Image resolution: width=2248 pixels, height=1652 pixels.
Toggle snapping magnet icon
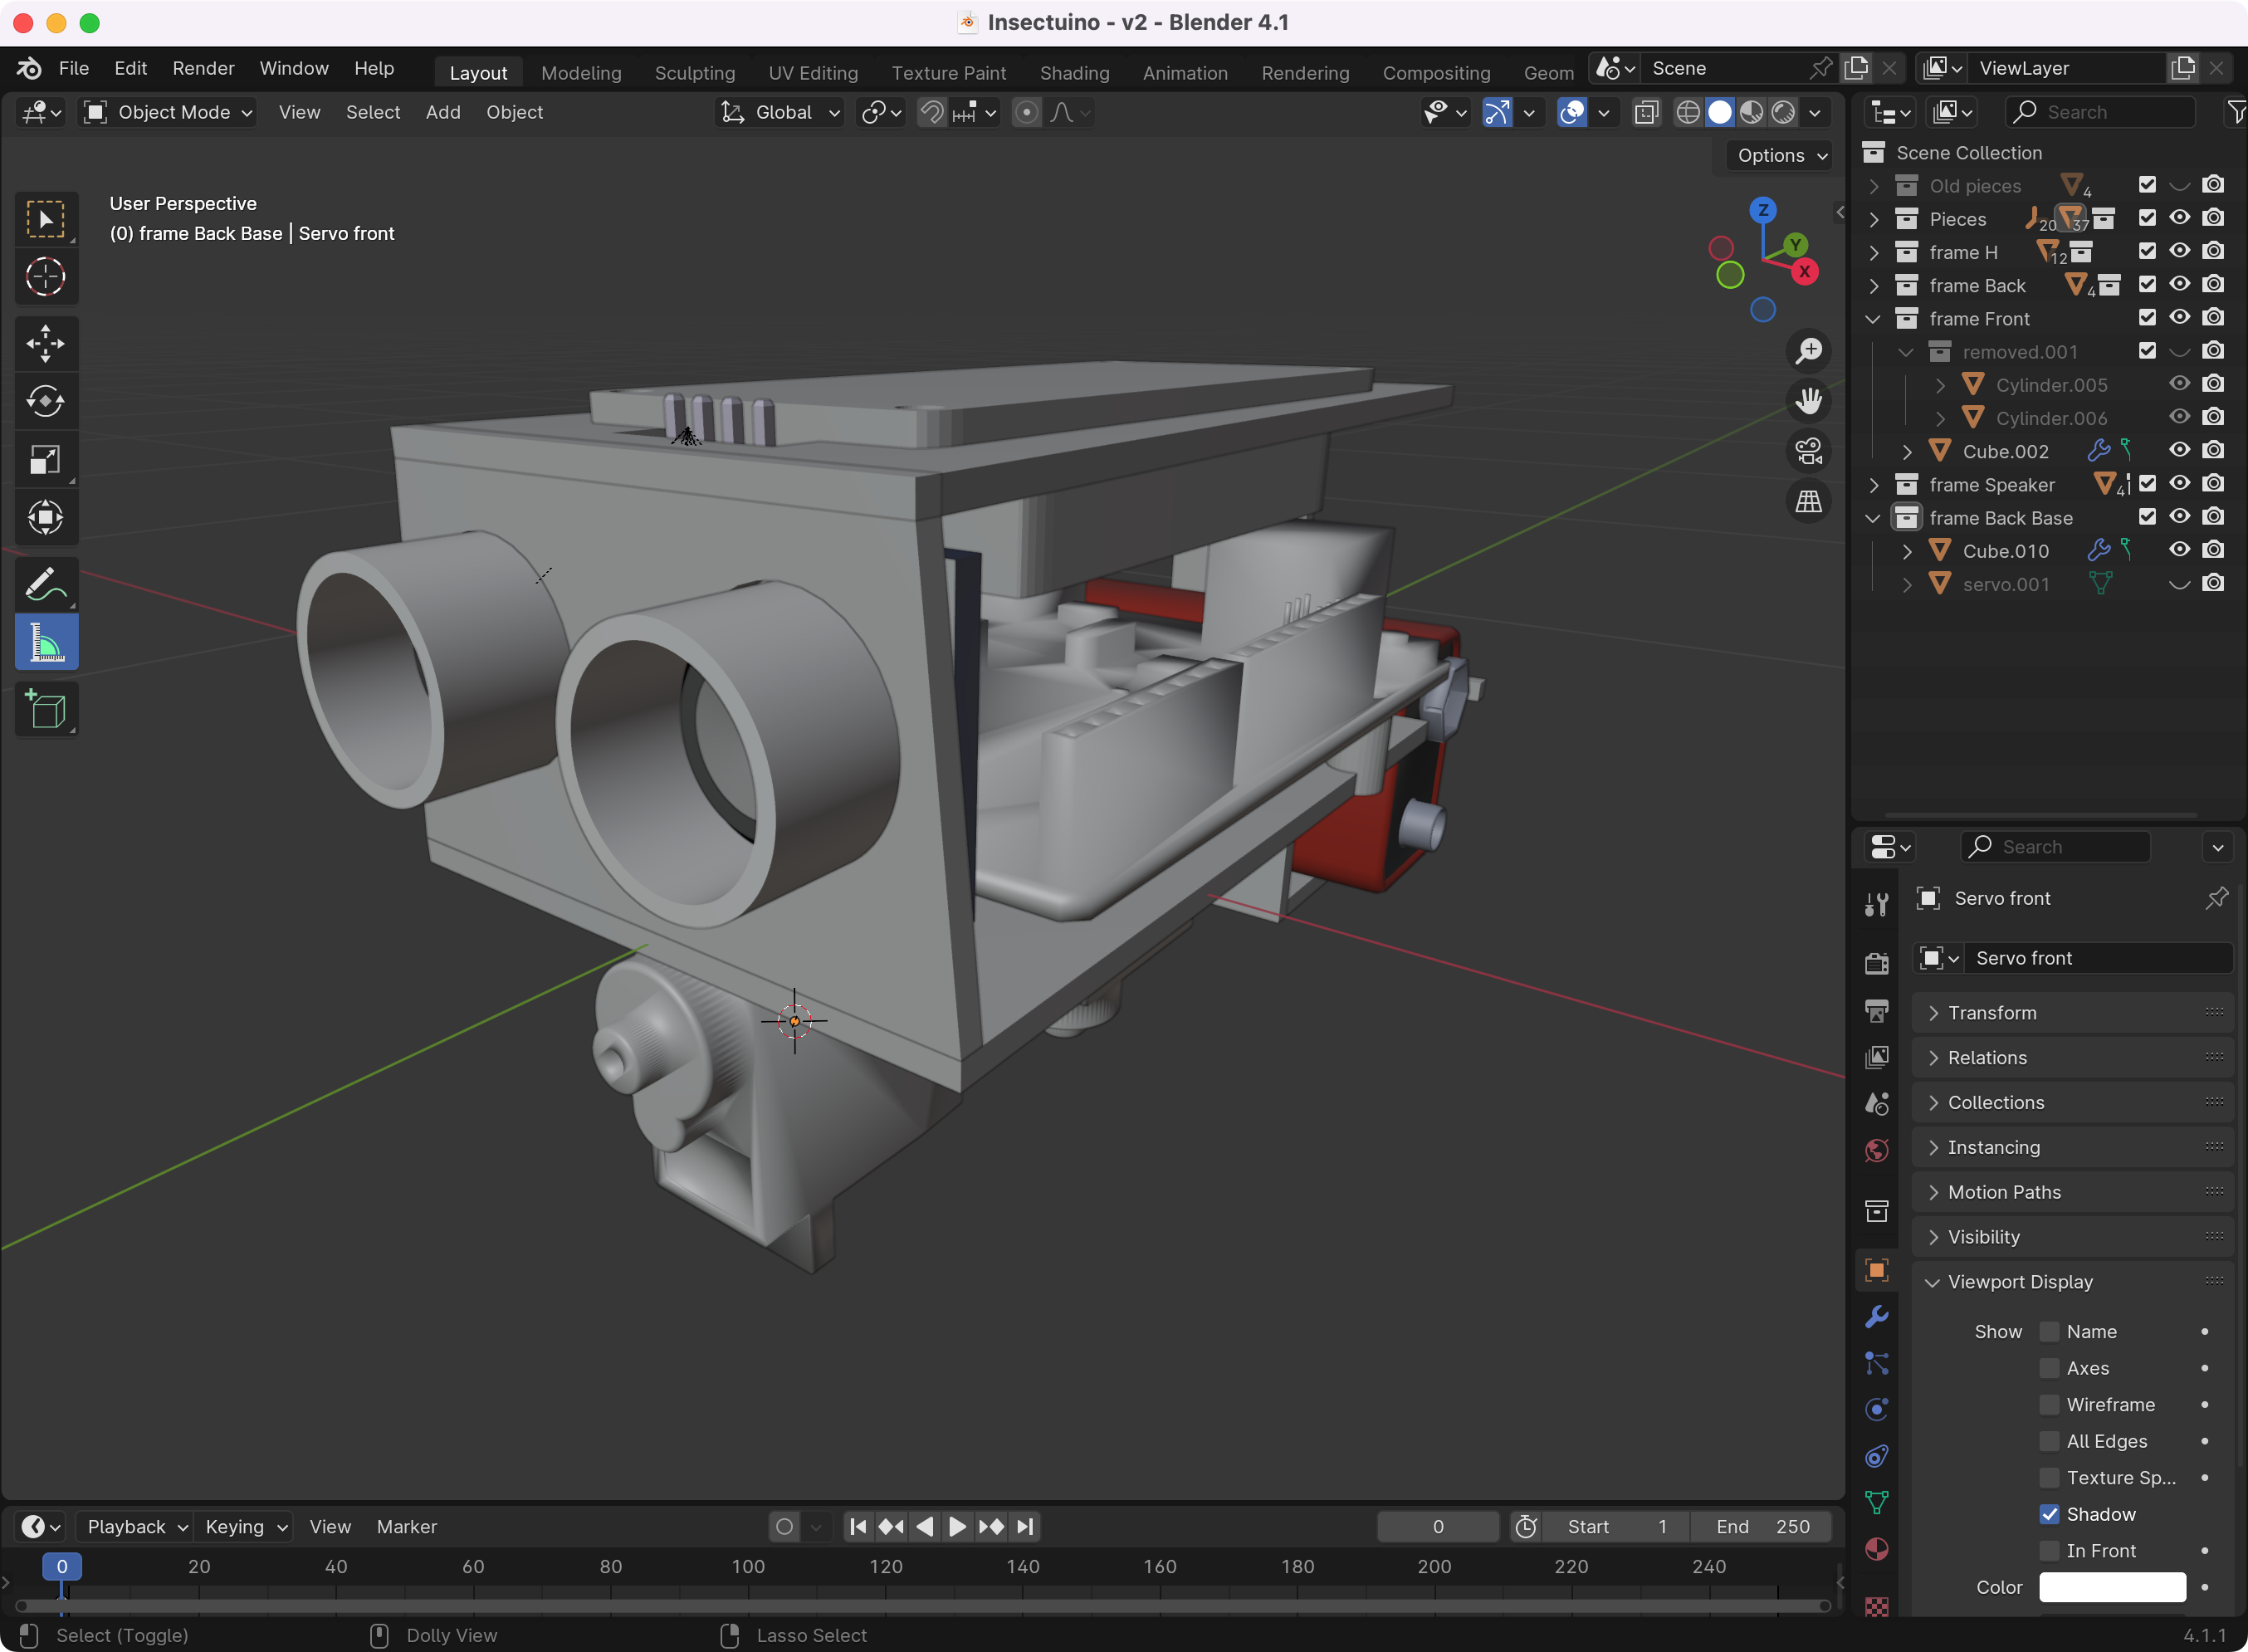(931, 112)
